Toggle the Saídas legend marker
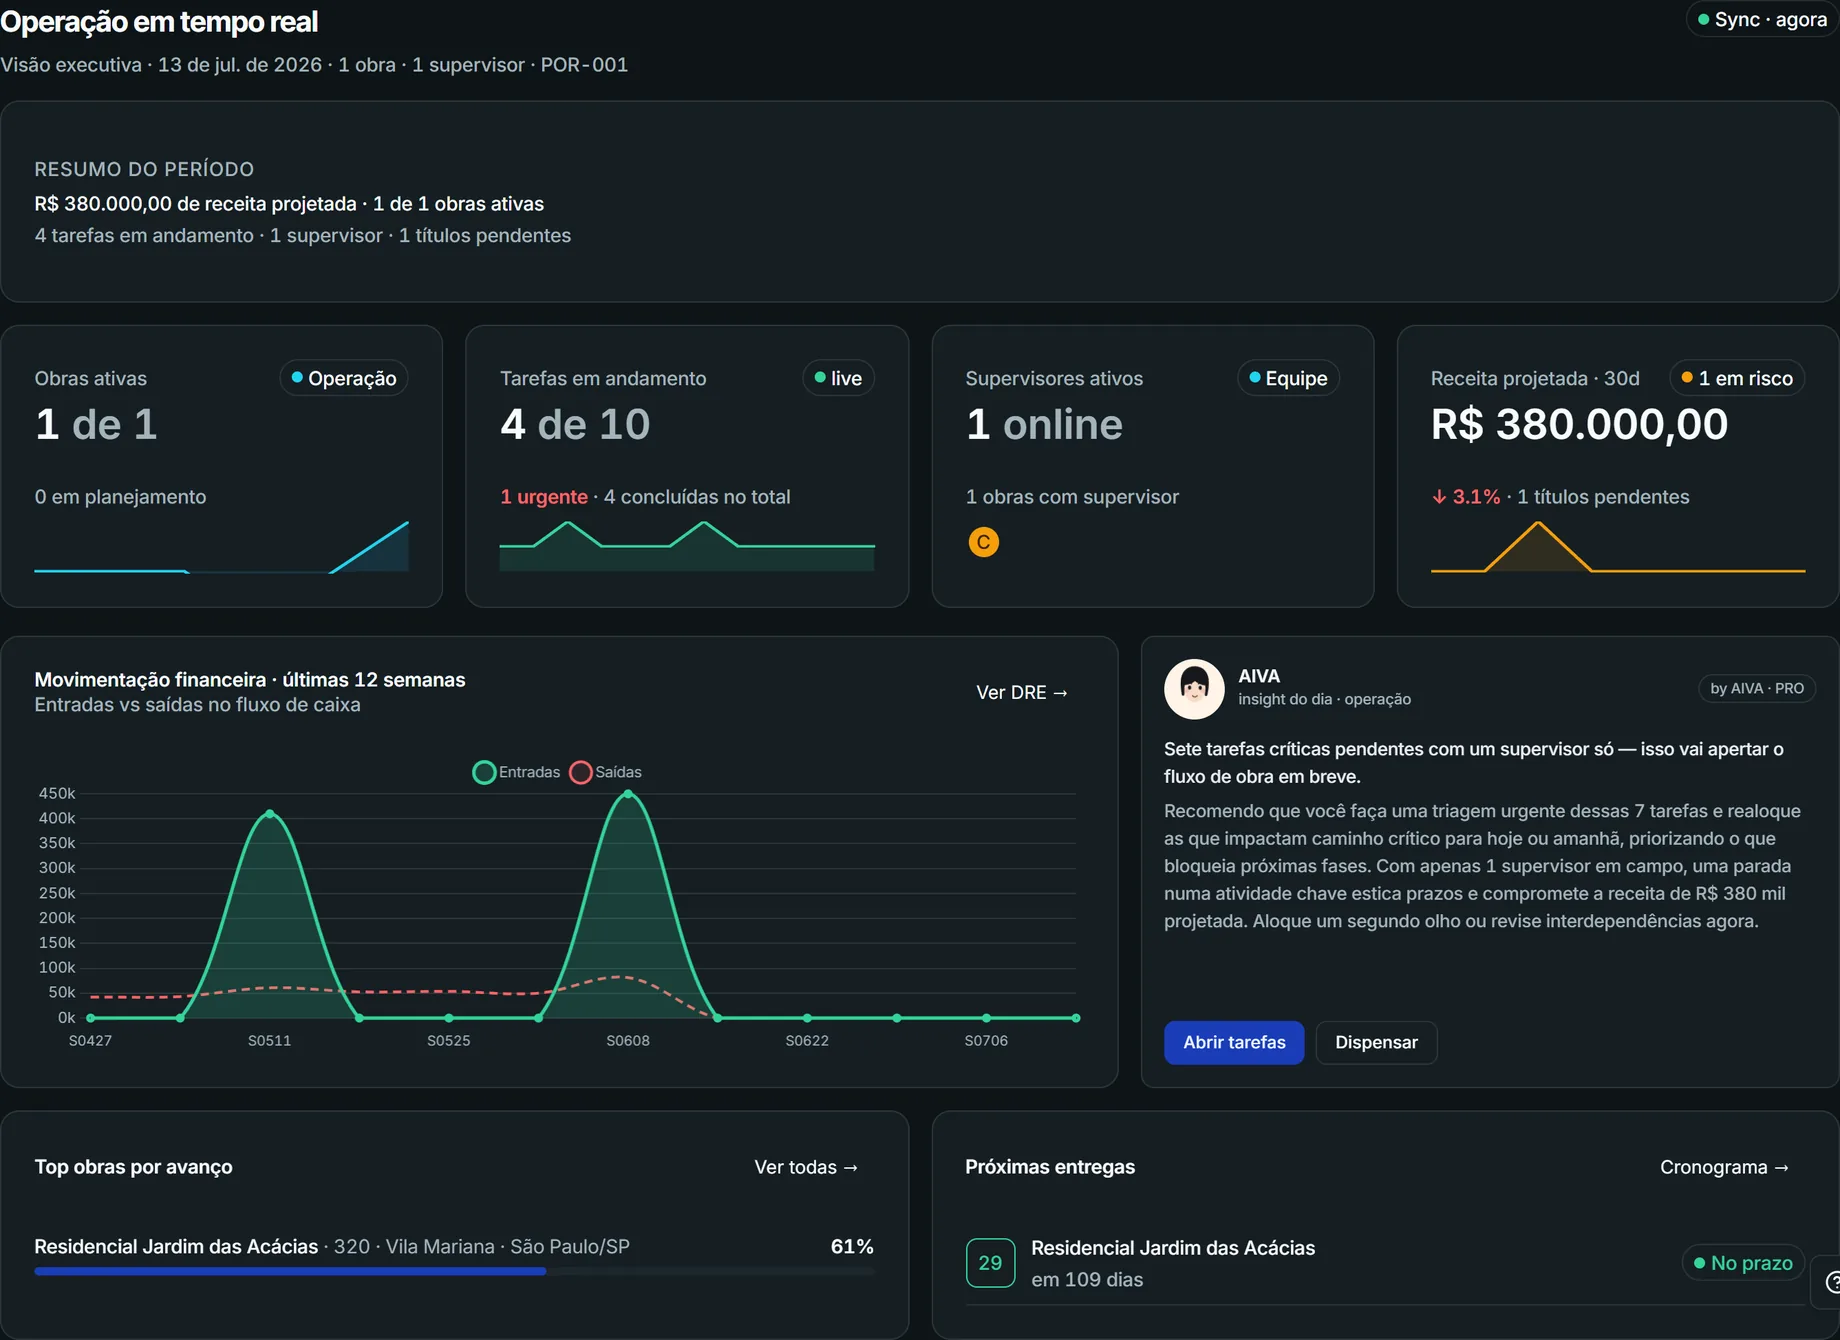Screen dimensions: 1840x1340 [x=580, y=772]
